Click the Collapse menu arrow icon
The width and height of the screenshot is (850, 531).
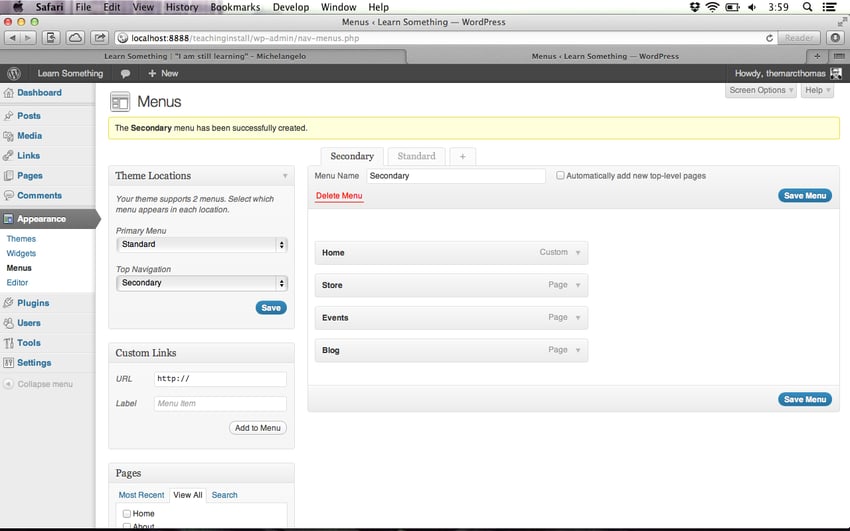(8, 384)
